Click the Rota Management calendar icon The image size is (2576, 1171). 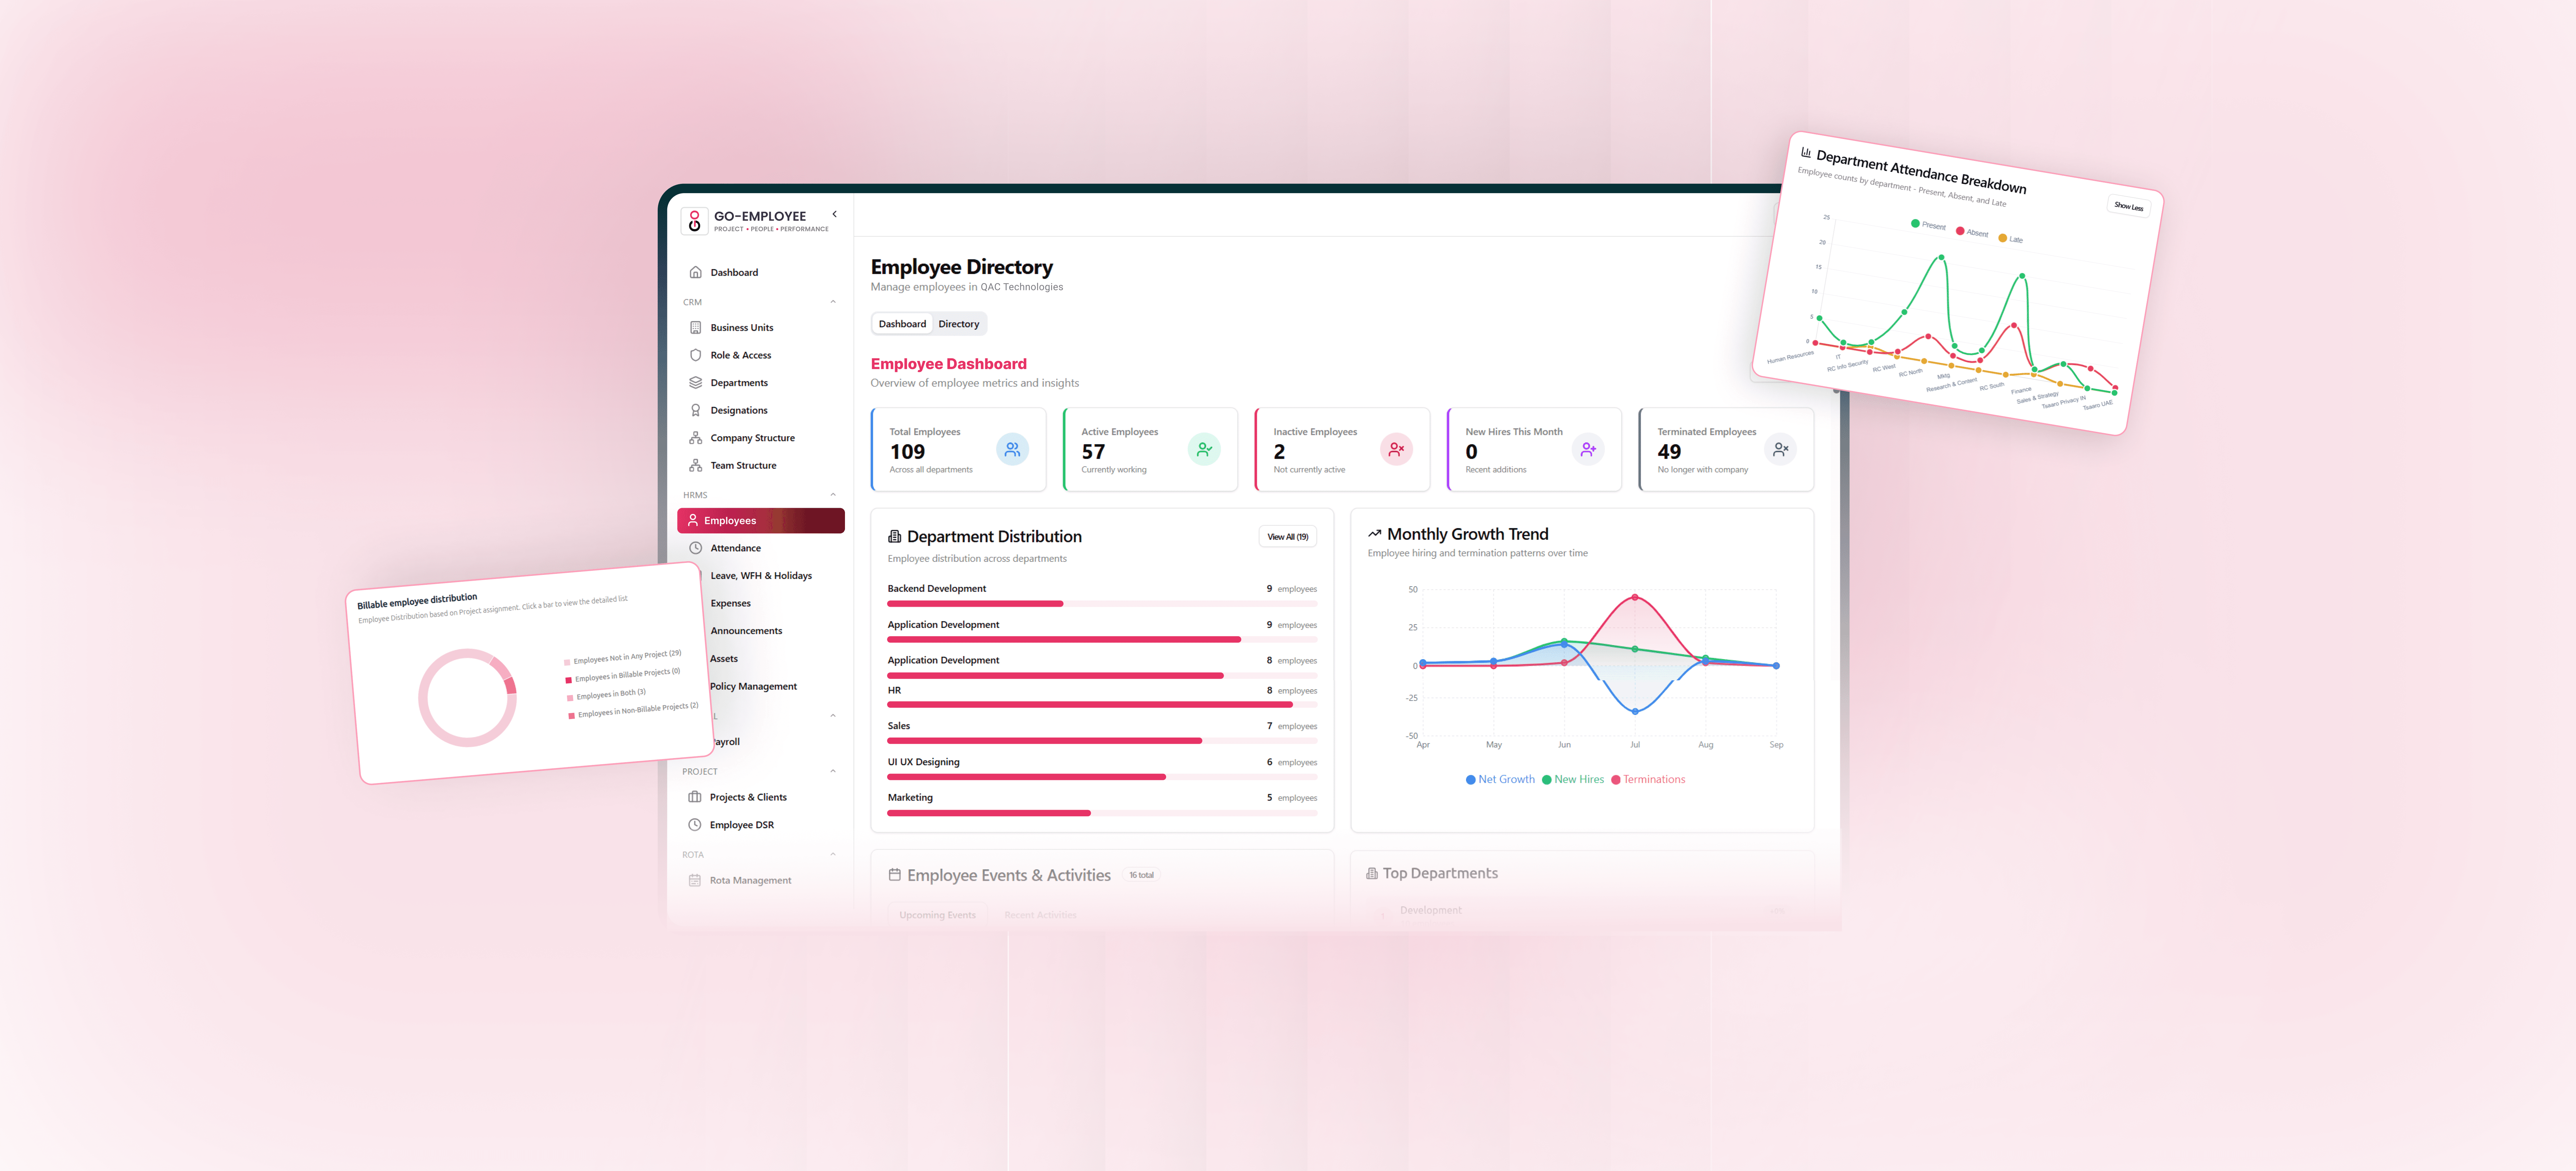tap(695, 880)
